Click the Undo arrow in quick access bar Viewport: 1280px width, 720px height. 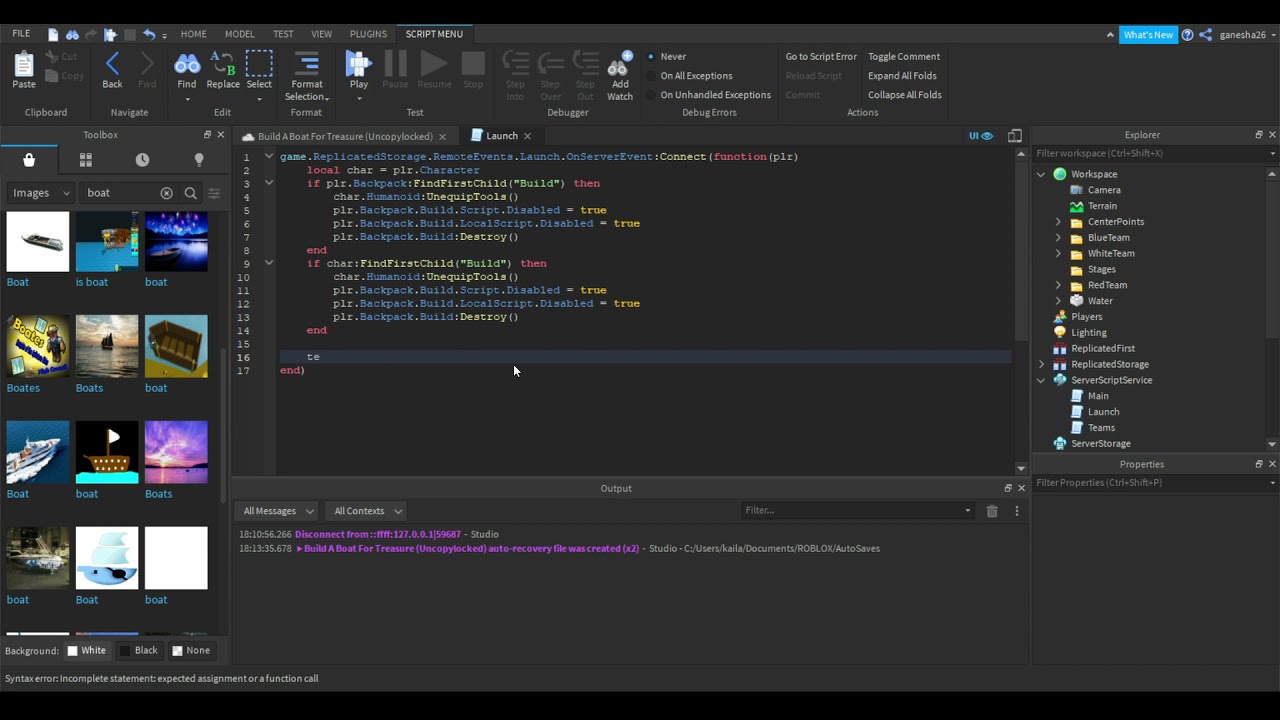[x=149, y=35]
